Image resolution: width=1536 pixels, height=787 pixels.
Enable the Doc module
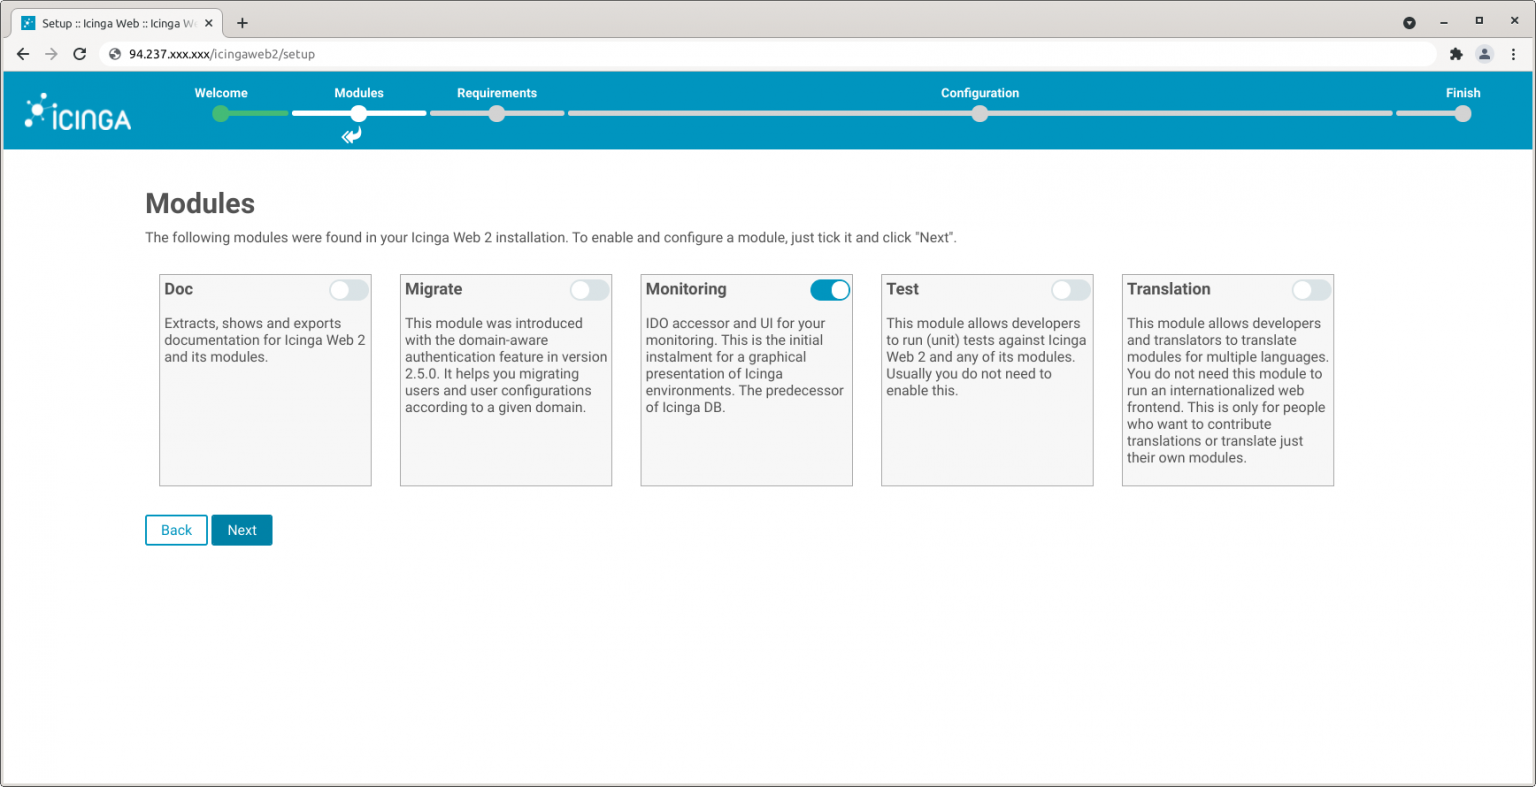point(348,289)
